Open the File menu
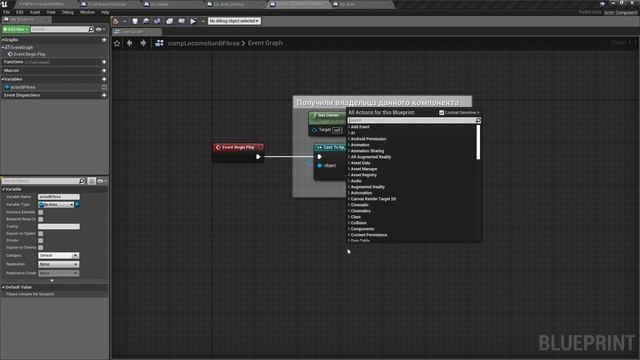Screen dimensions: 640x360 click(x=6, y=12)
